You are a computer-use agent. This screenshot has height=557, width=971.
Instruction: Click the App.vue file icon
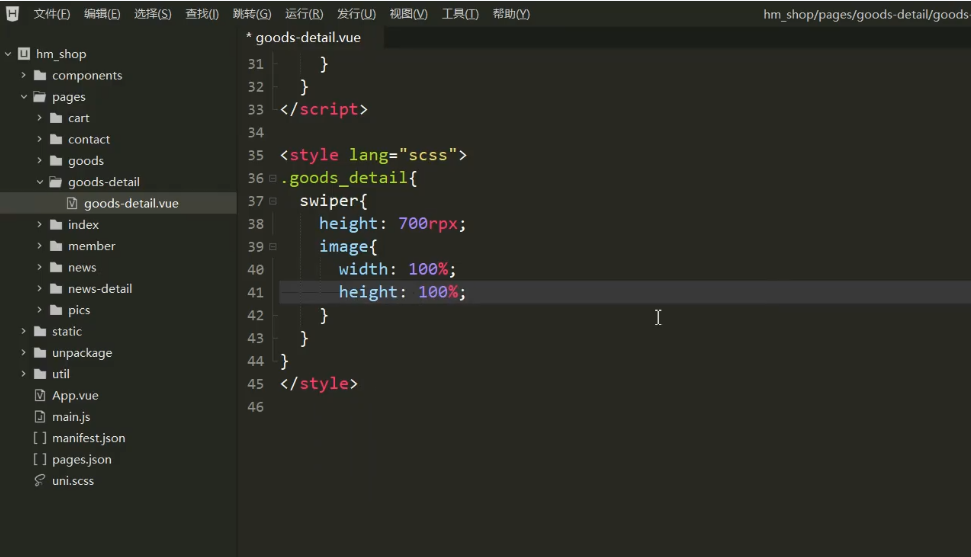pyautogui.click(x=40, y=395)
